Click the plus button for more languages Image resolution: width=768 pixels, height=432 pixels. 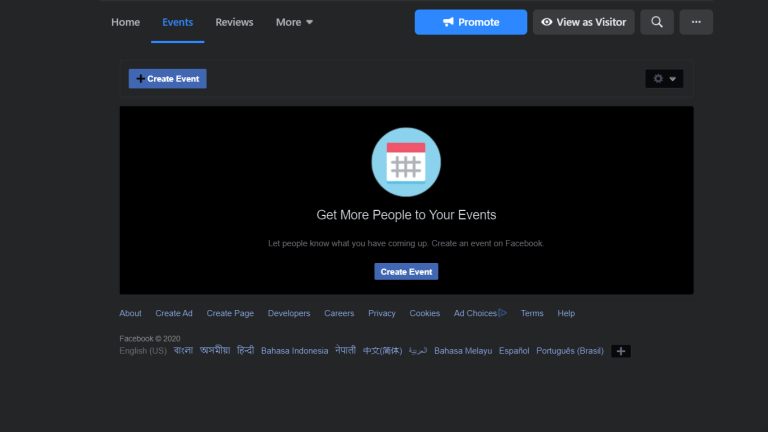coord(621,351)
